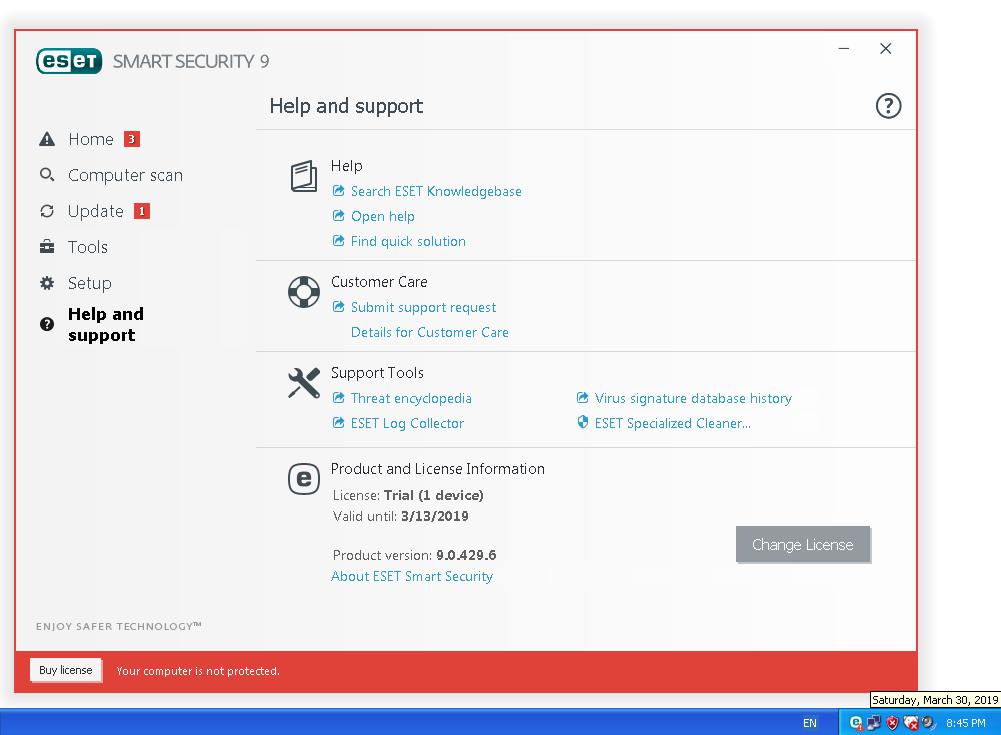The width and height of the screenshot is (1001, 735).
Task: Open Submit support request link
Action: pos(423,308)
